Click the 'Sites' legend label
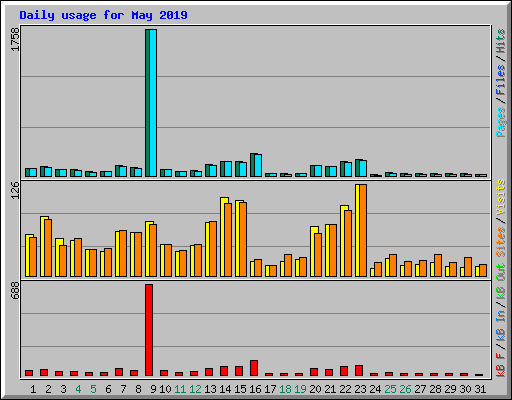 click(x=501, y=242)
